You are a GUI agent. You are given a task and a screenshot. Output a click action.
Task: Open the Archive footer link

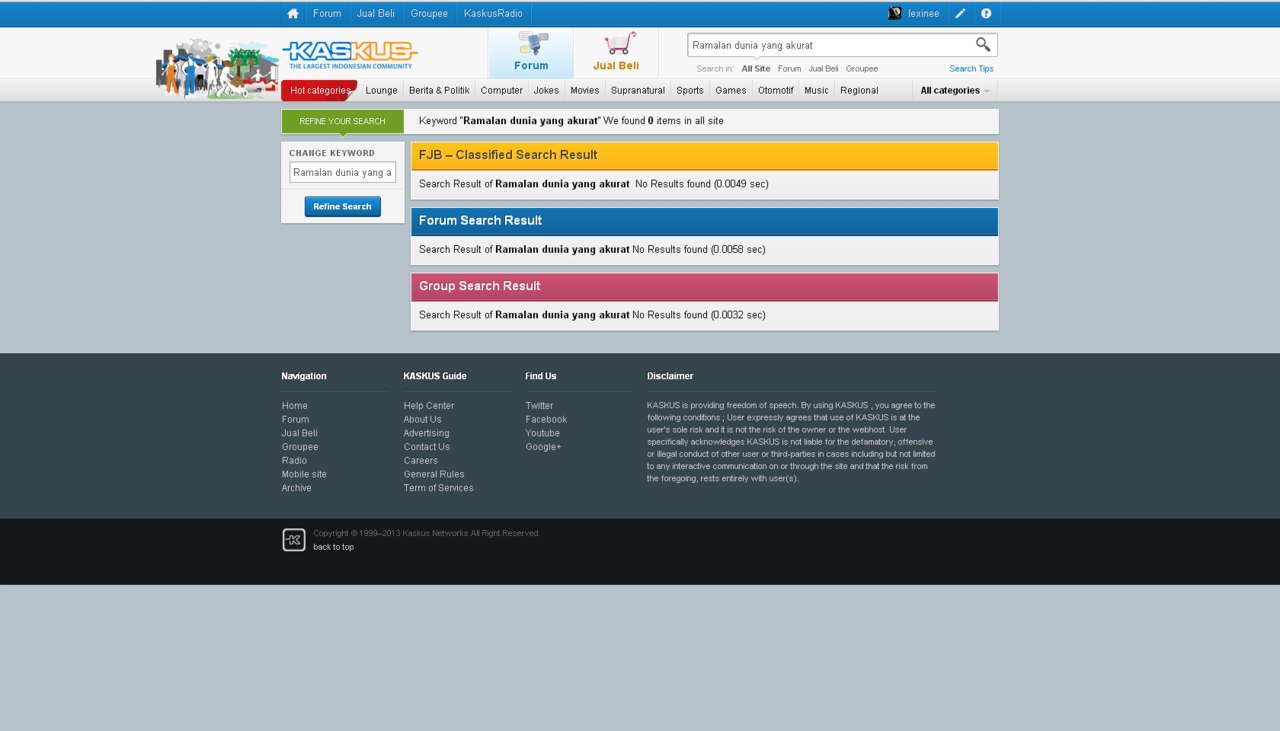[297, 488]
